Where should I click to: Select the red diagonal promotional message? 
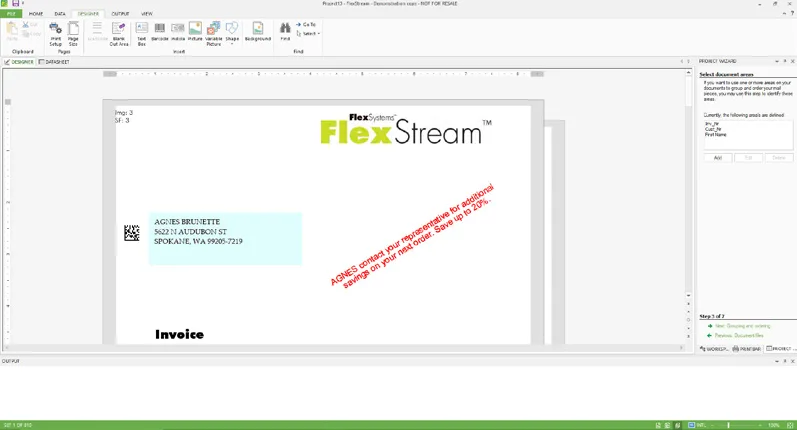[x=412, y=236]
